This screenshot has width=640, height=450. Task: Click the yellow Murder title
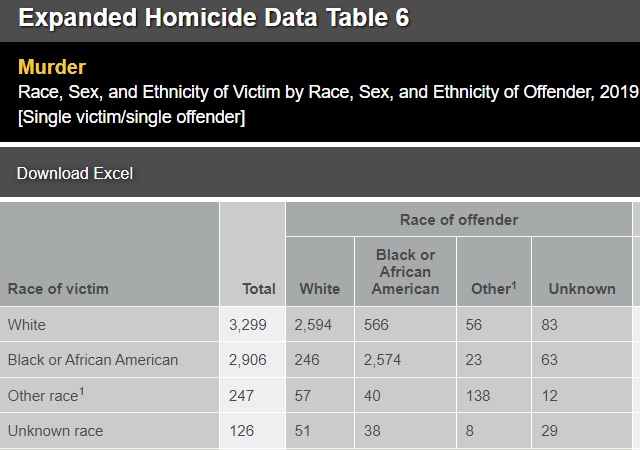coord(52,68)
